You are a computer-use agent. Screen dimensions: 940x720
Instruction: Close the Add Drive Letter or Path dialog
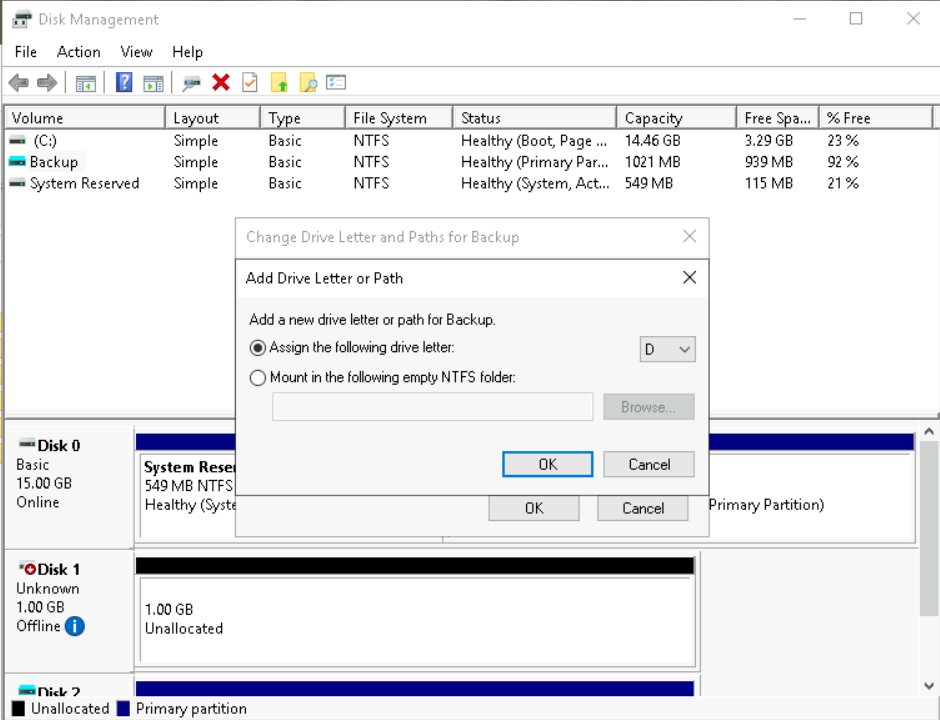coord(689,278)
